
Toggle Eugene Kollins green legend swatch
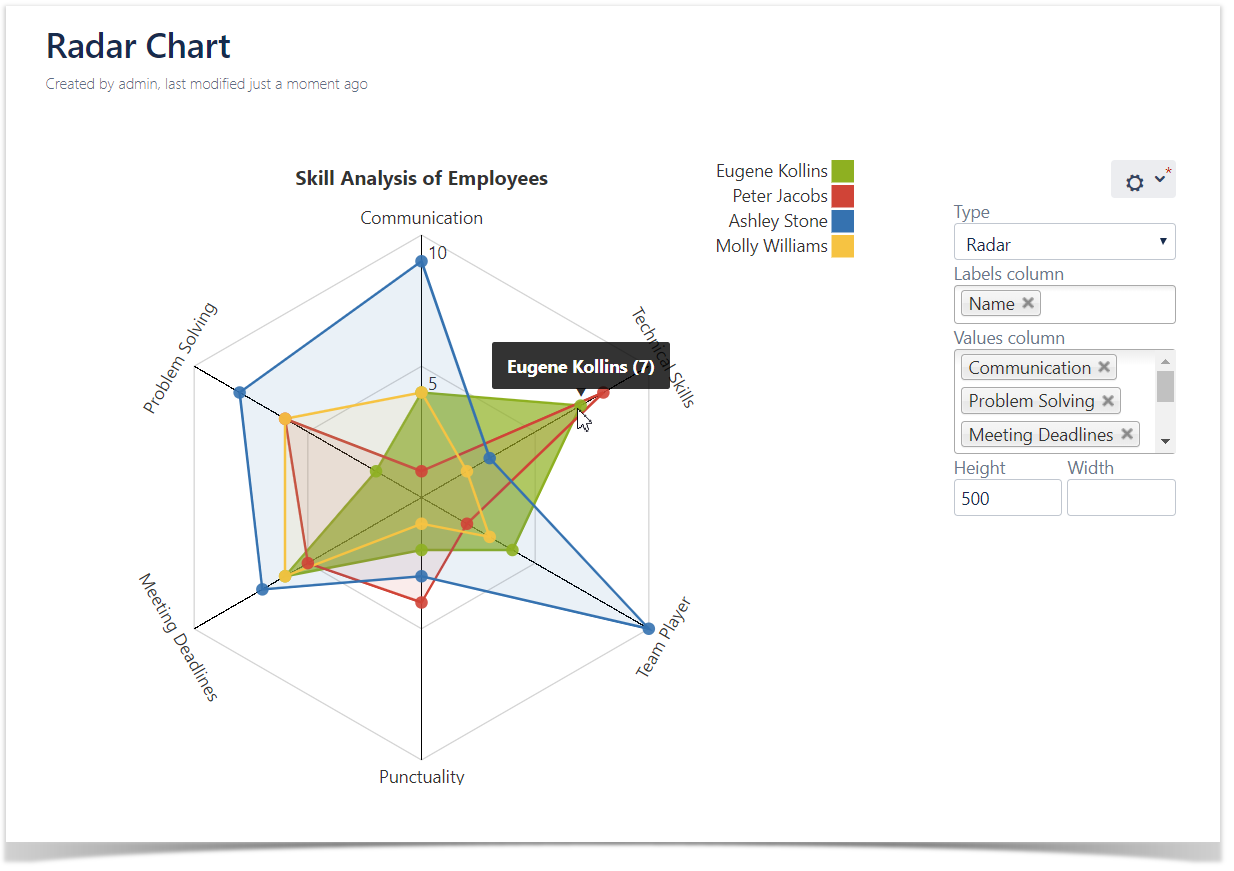[x=842, y=171]
